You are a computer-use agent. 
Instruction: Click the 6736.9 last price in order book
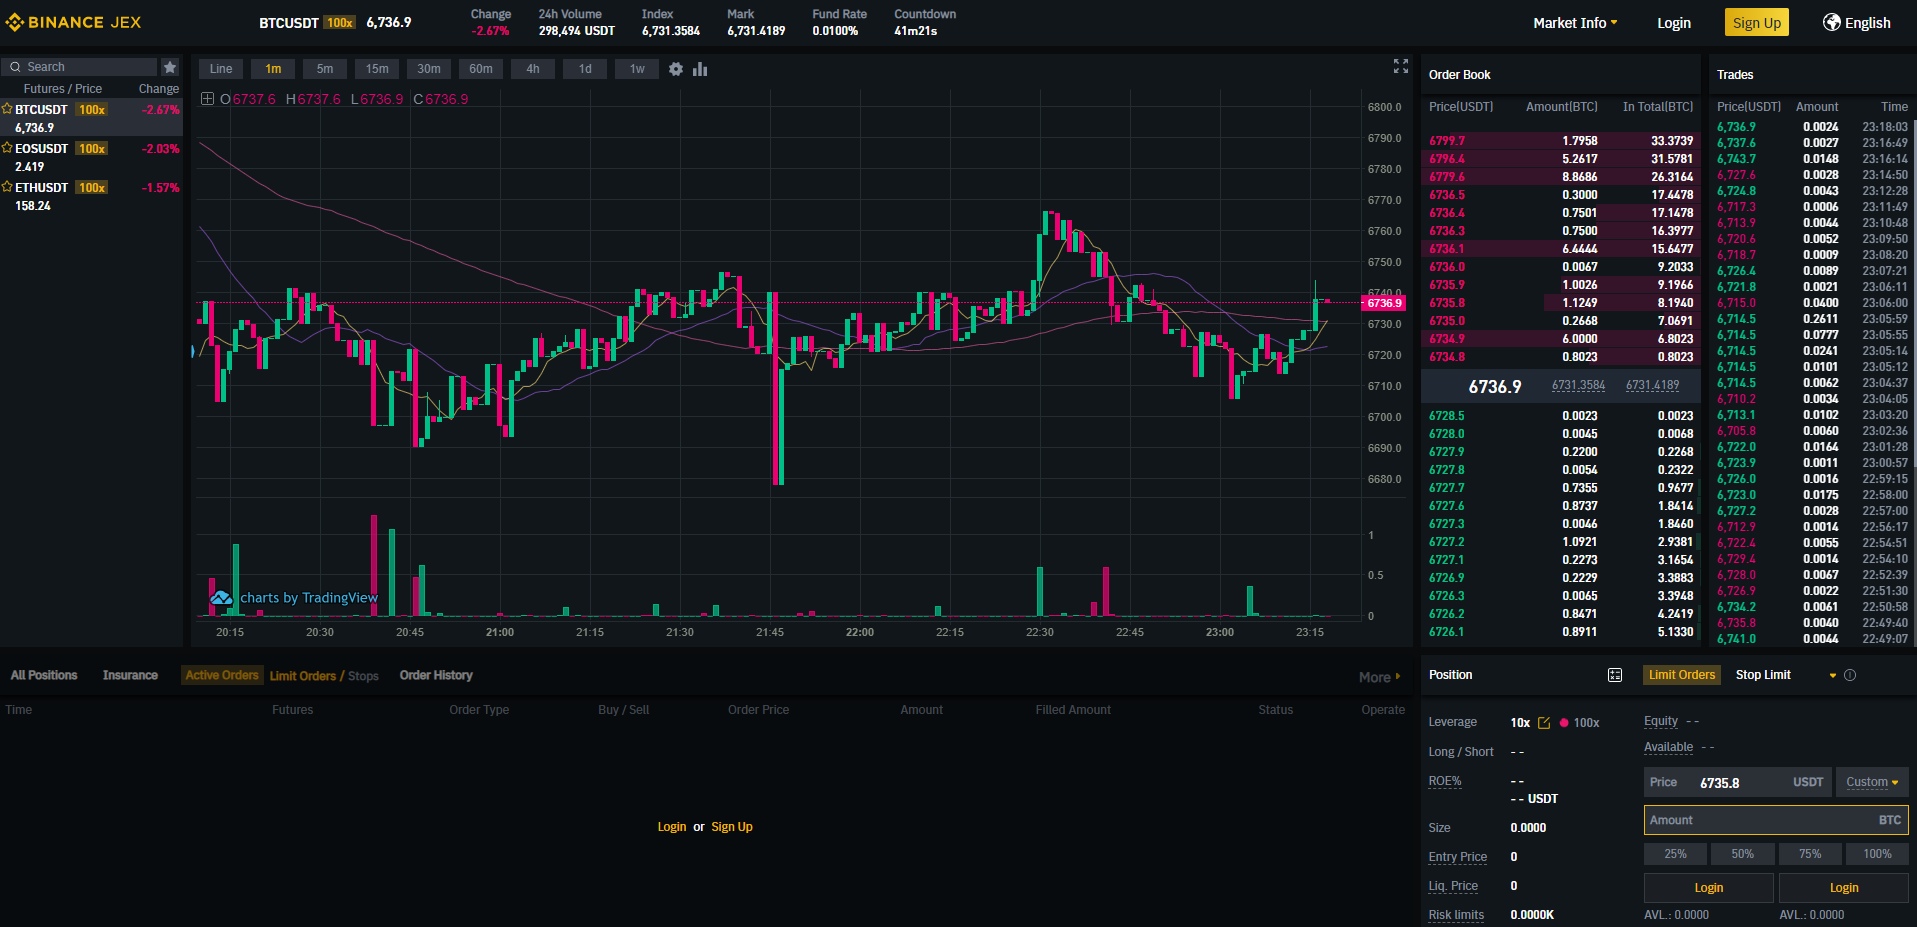[x=1495, y=387]
